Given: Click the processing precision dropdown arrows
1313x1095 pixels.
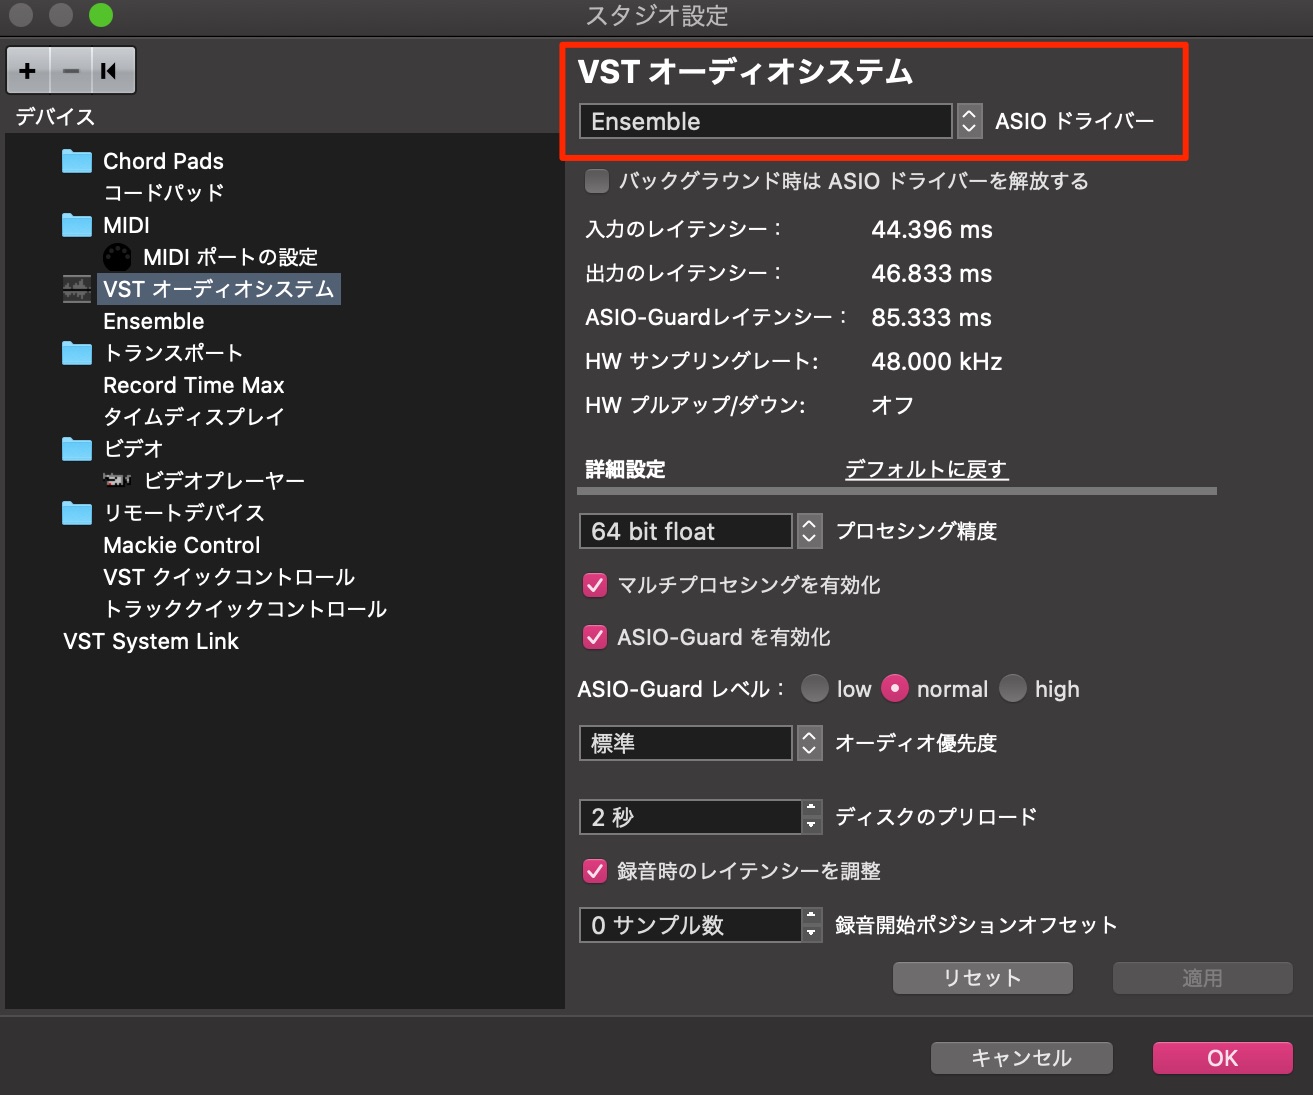Looking at the screenshot, I should pos(810,531).
